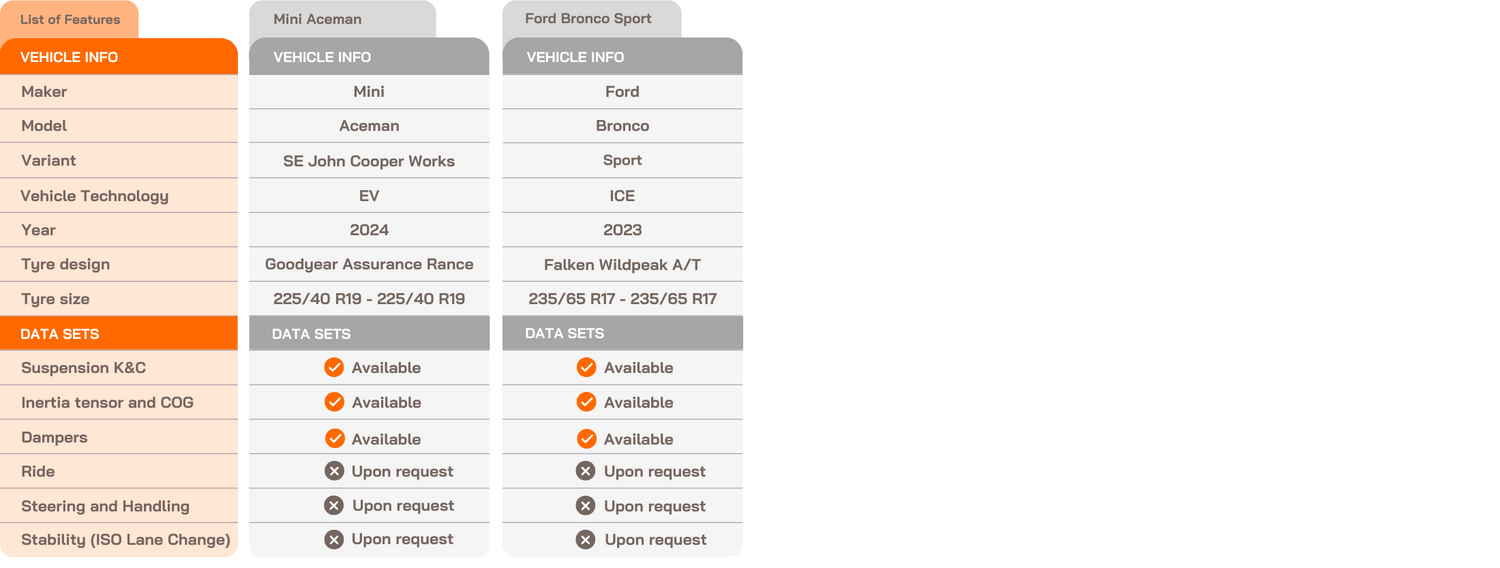The image size is (1500, 568).
Task: Click Ford Bronco Steering and Handling X icon
Action: tap(586, 506)
